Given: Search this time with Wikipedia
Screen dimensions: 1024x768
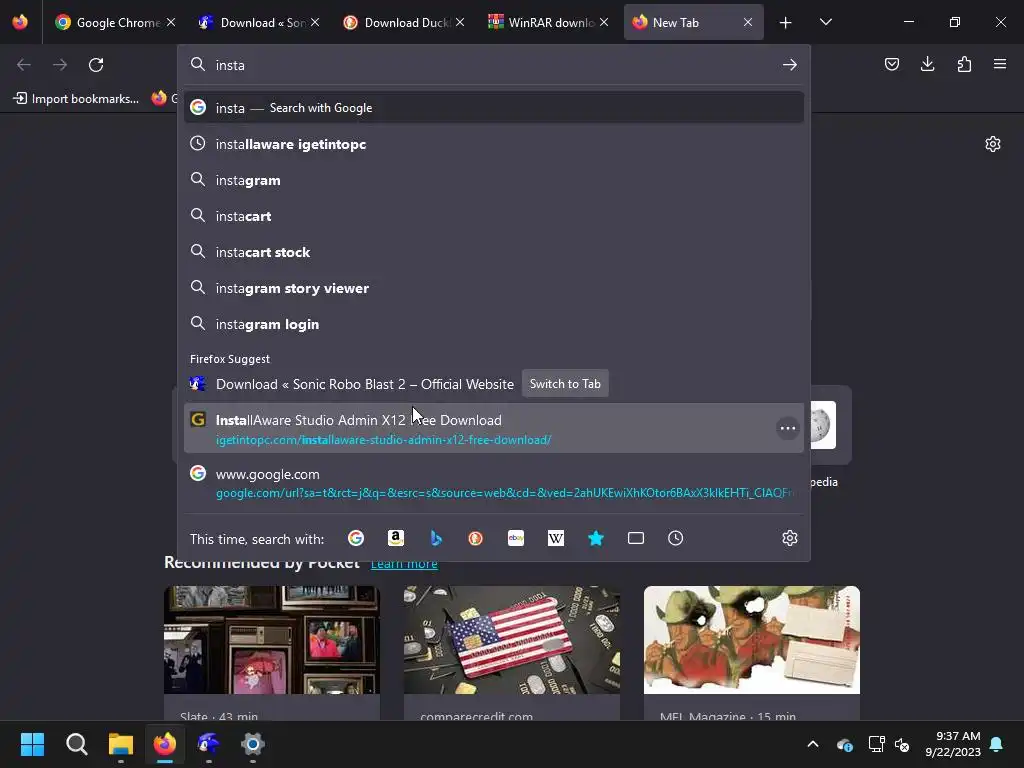Looking at the screenshot, I should click(556, 538).
